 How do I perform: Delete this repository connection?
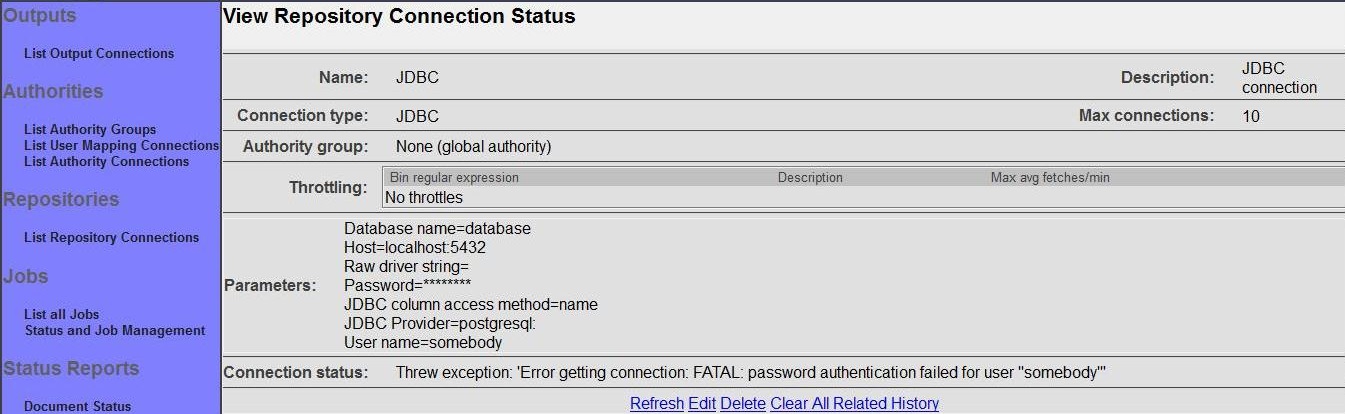743,404
